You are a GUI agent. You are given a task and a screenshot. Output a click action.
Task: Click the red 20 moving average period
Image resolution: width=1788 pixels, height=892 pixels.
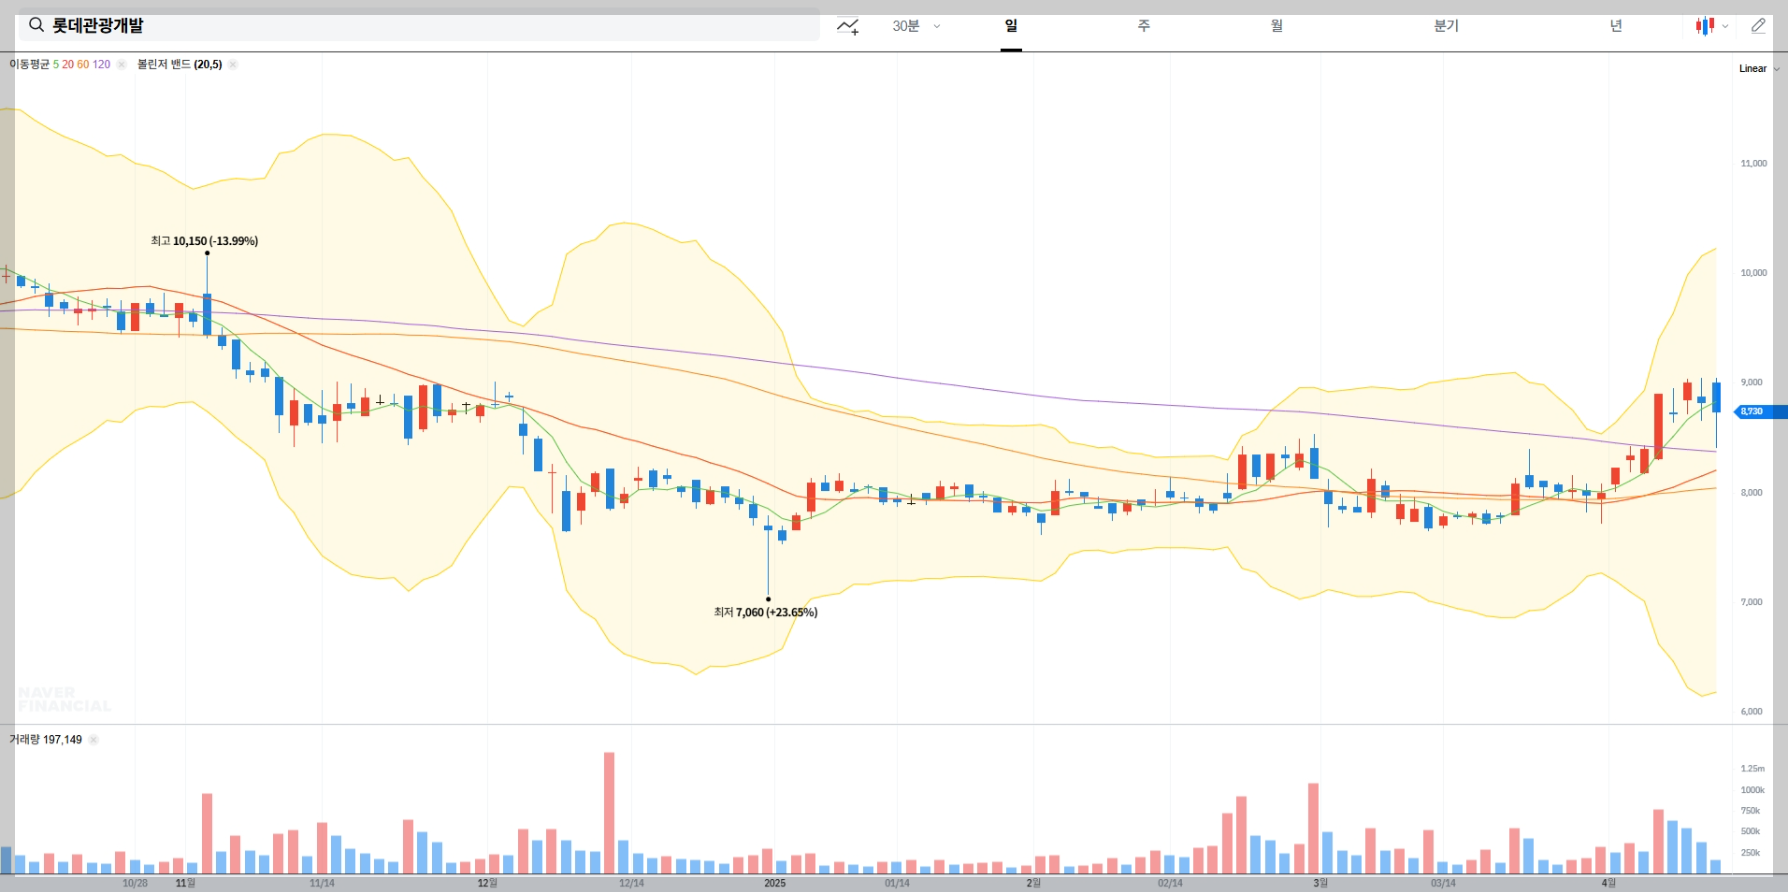[x=68, y=64]
